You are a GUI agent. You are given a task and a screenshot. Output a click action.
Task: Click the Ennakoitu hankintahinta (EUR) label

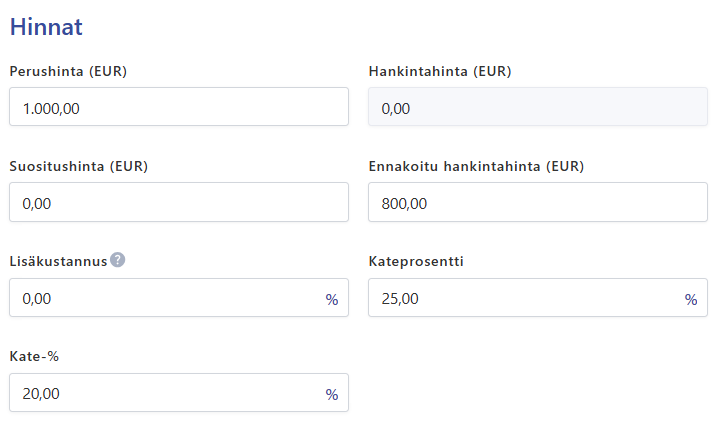click(476, 166)
